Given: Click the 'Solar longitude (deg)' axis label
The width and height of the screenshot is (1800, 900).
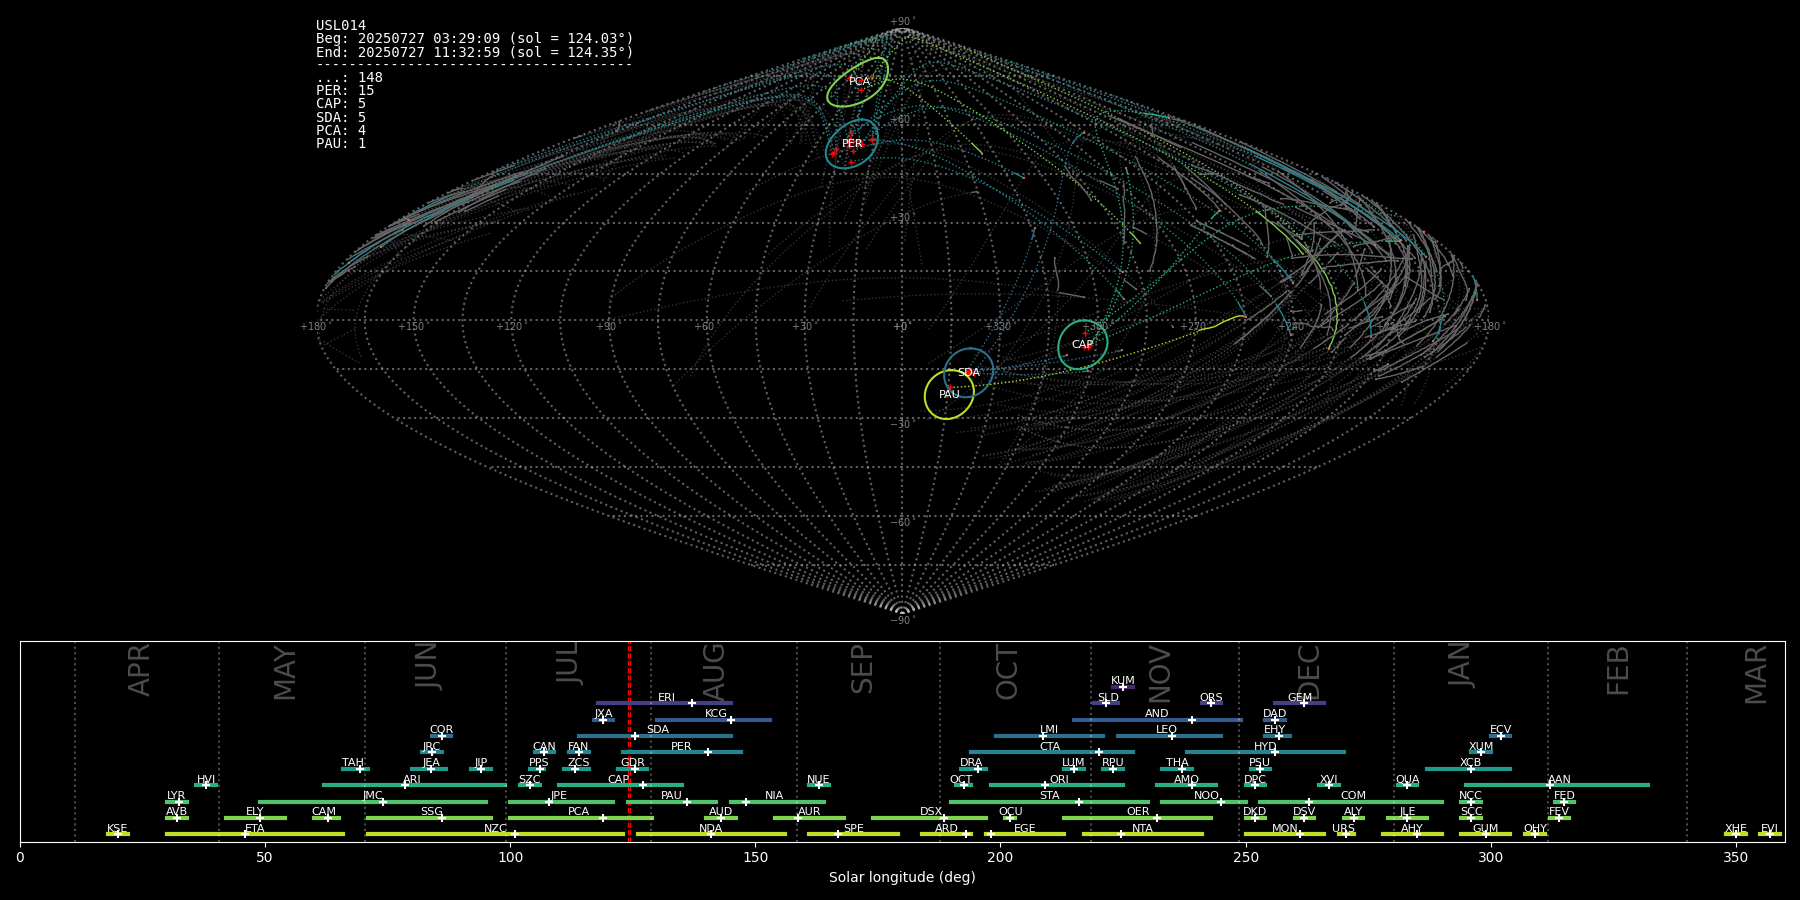Looking at the screenshot, I should click(902, 877).
